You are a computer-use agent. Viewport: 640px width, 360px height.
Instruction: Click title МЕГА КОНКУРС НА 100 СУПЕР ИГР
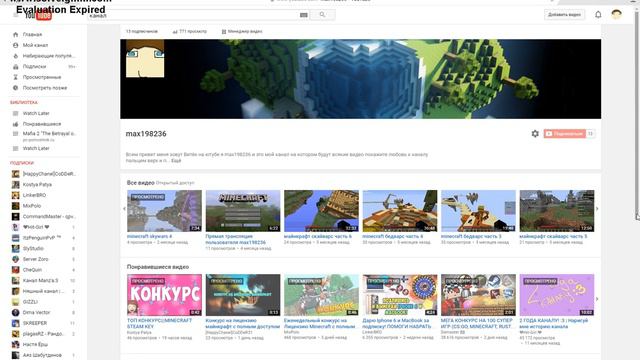(x=477, y=324)
